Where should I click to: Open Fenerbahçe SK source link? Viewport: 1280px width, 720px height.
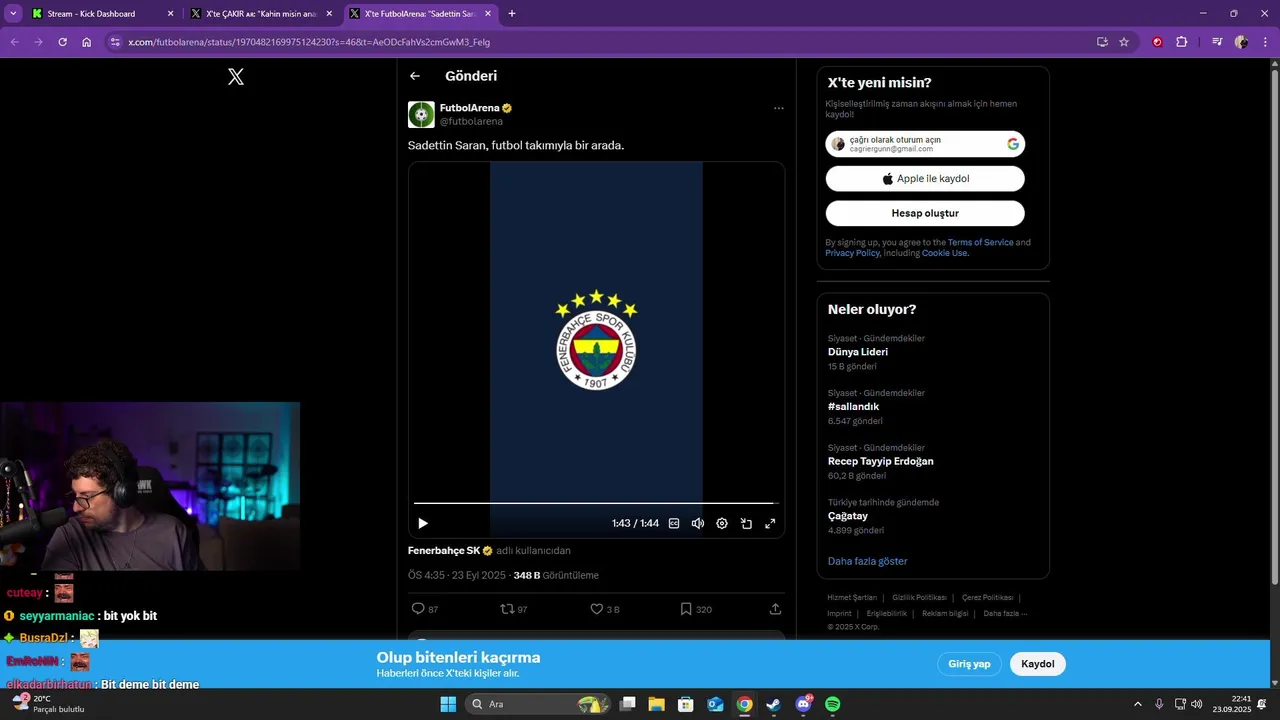pos(444,551)
